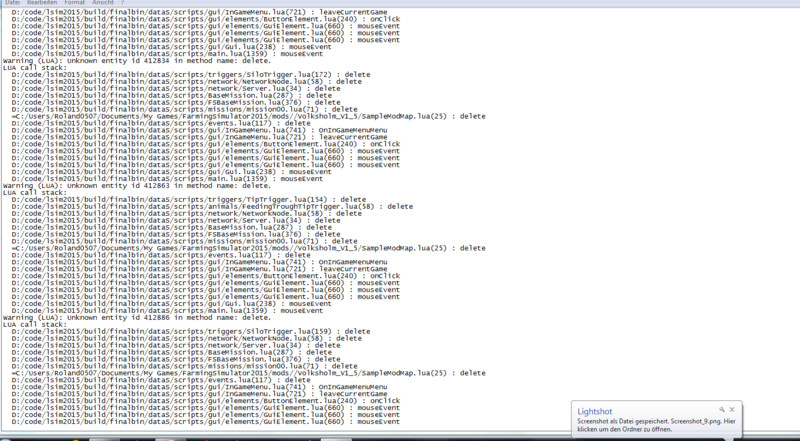Viewport: 800px width, 441px height.
Task: Open the Ansicht menu
Action: click(x=103, y=3)
